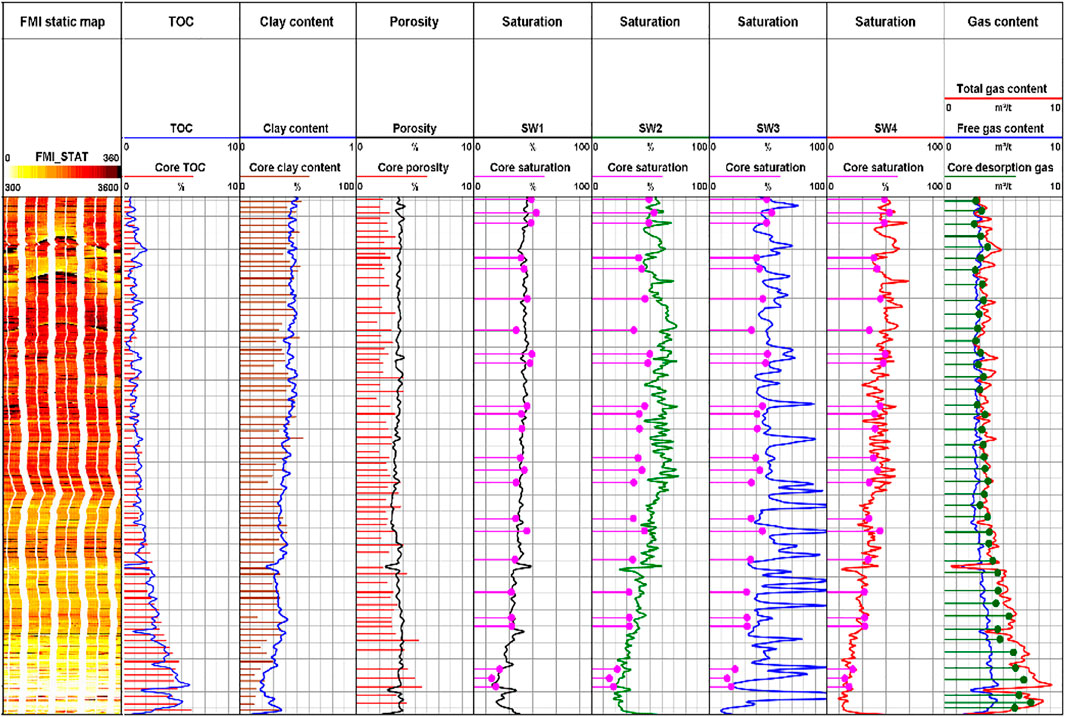
Task: Click "Core saturation" label beneath SW3
Action: click(x=765, y=168)
